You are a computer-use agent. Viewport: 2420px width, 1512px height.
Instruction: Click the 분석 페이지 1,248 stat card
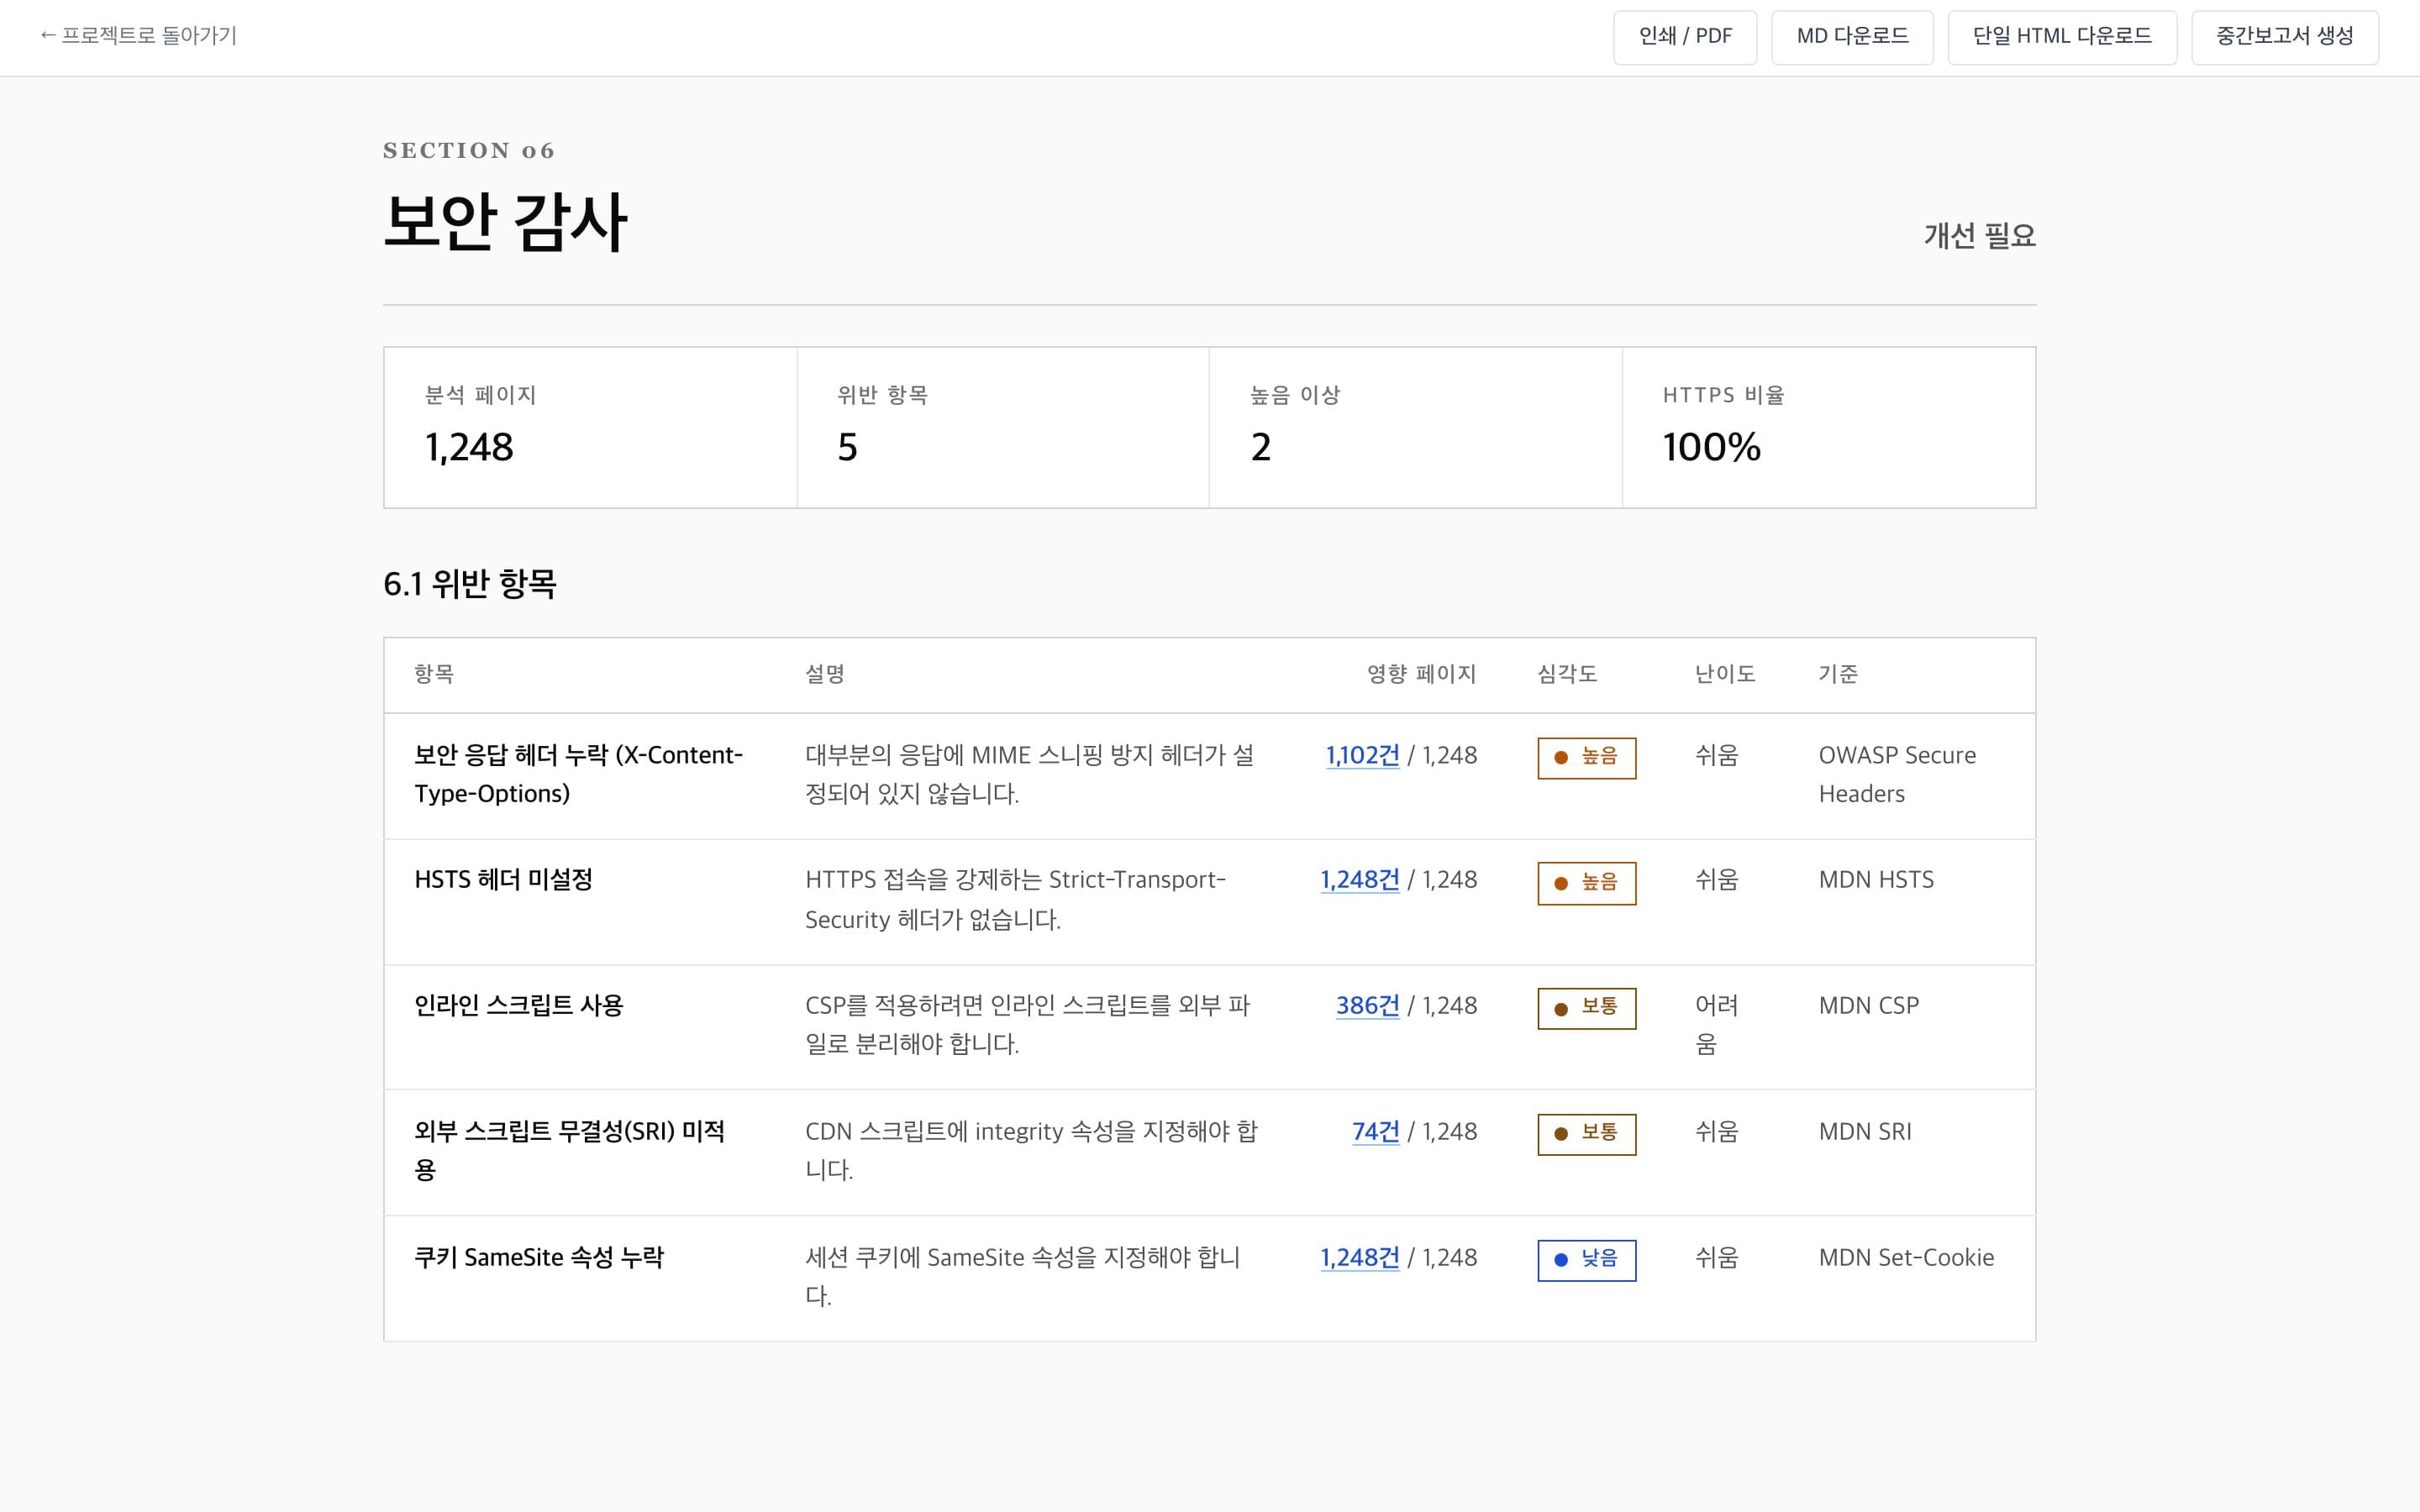[590, 427]
